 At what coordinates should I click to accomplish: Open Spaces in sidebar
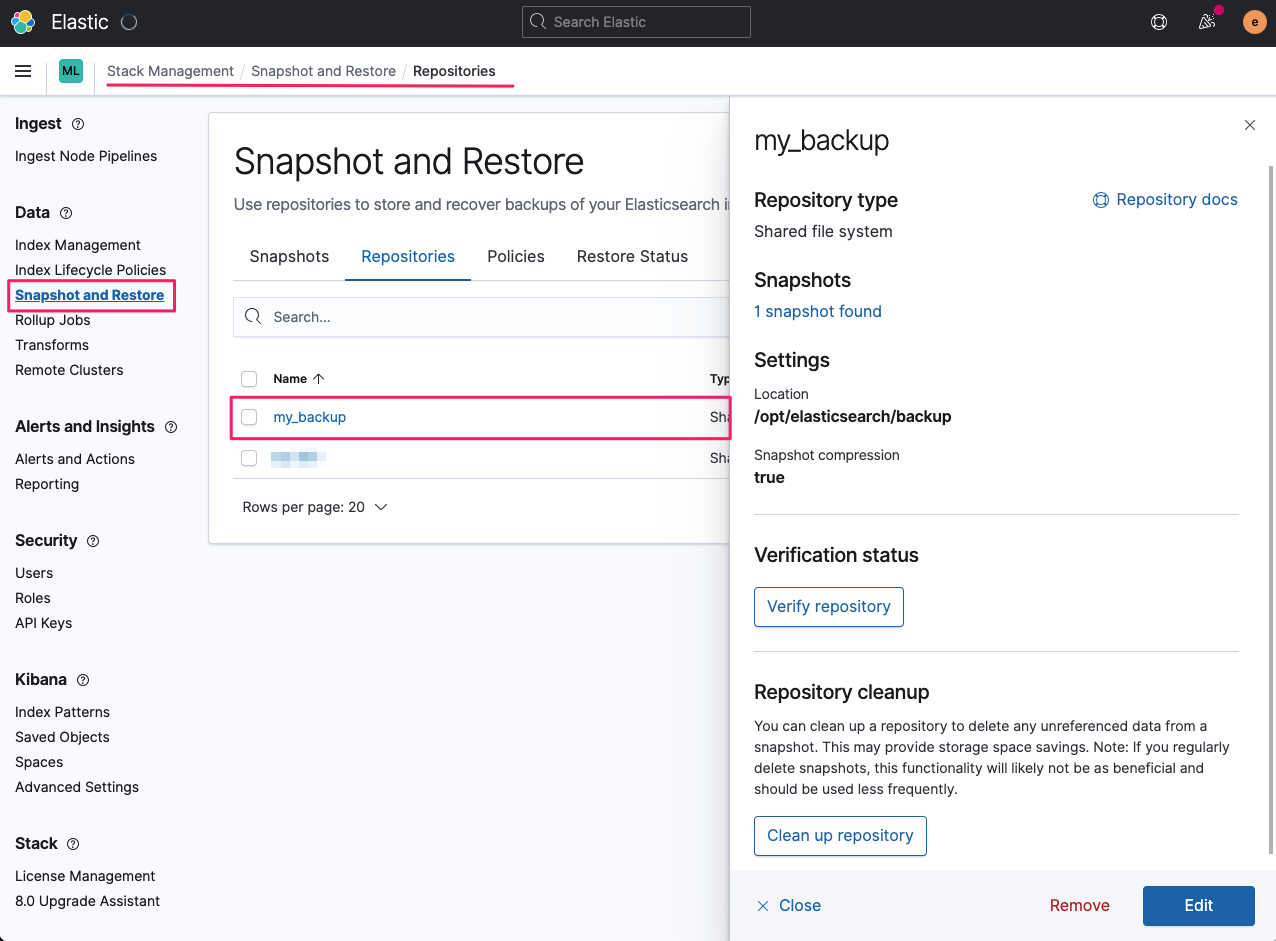(39, 762)
